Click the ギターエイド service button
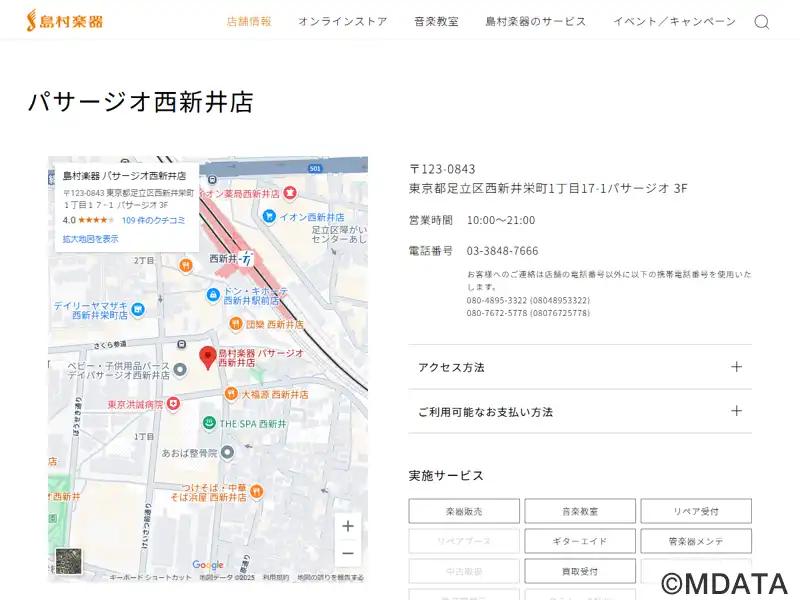 (x=580, y=541)
